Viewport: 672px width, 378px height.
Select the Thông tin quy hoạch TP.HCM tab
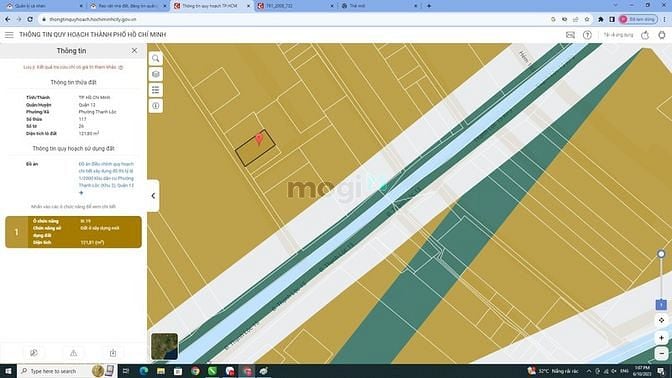coord(211,6)
